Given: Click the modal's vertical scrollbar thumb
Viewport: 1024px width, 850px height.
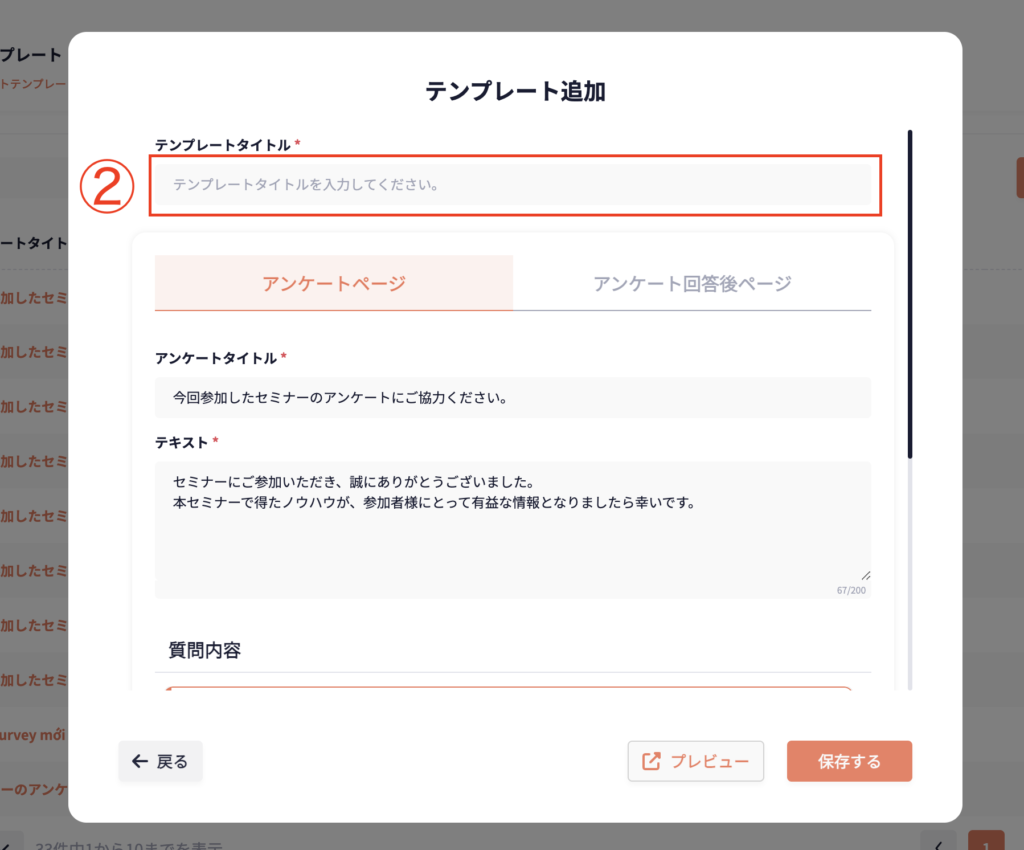Looking at the screenshot, I should (x=910, y=295).
